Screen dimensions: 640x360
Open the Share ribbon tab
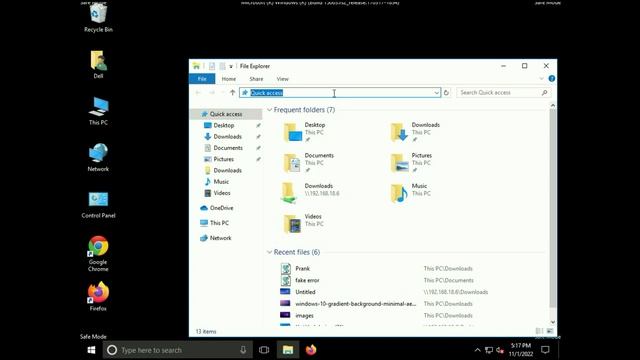click(256, 79)
